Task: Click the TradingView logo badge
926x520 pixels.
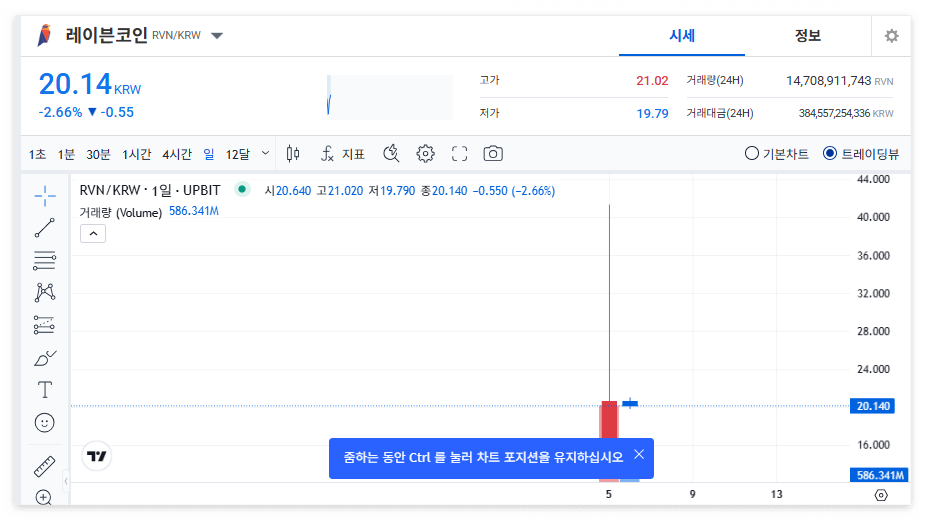Action: (x=97, y=456)
